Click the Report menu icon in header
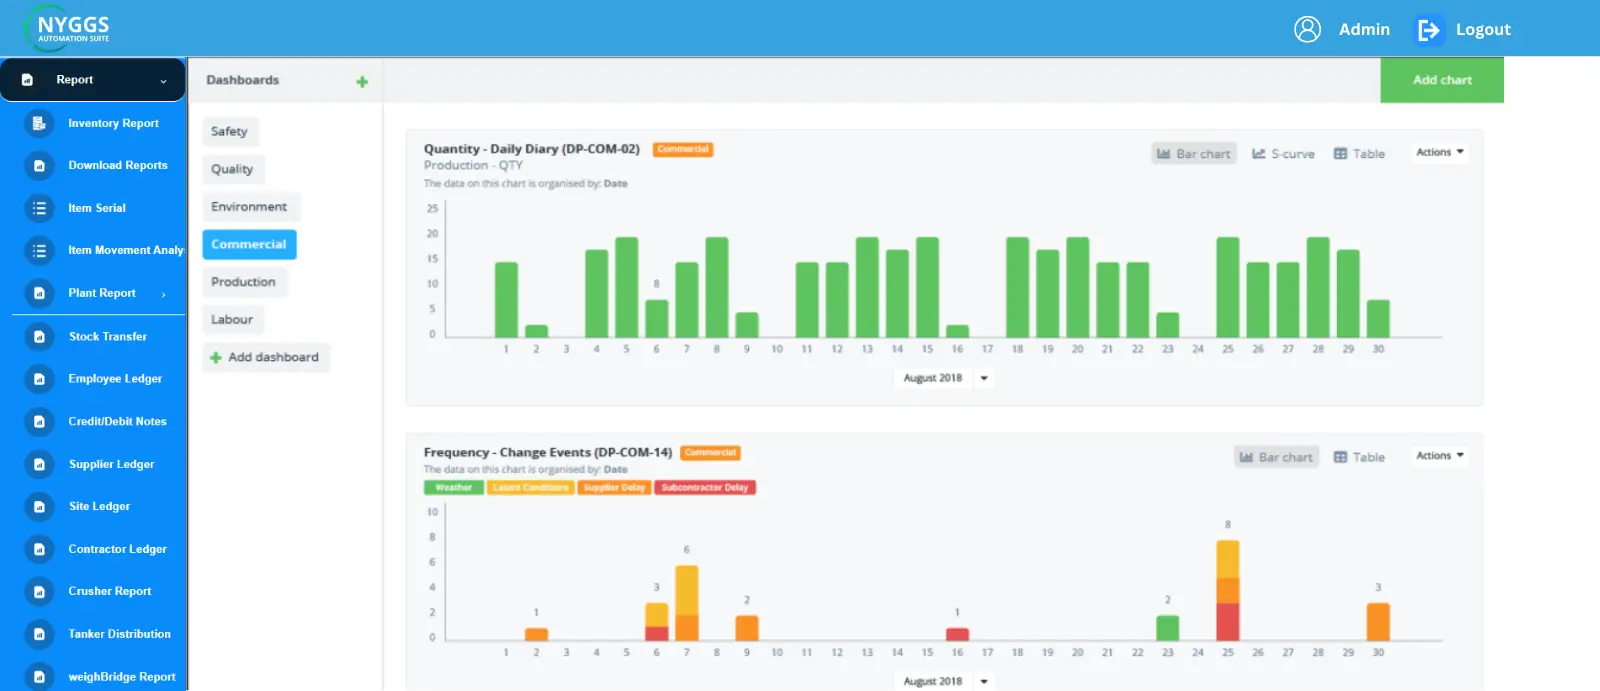This screenshot has width=1600, height=691. coord(27,80)
